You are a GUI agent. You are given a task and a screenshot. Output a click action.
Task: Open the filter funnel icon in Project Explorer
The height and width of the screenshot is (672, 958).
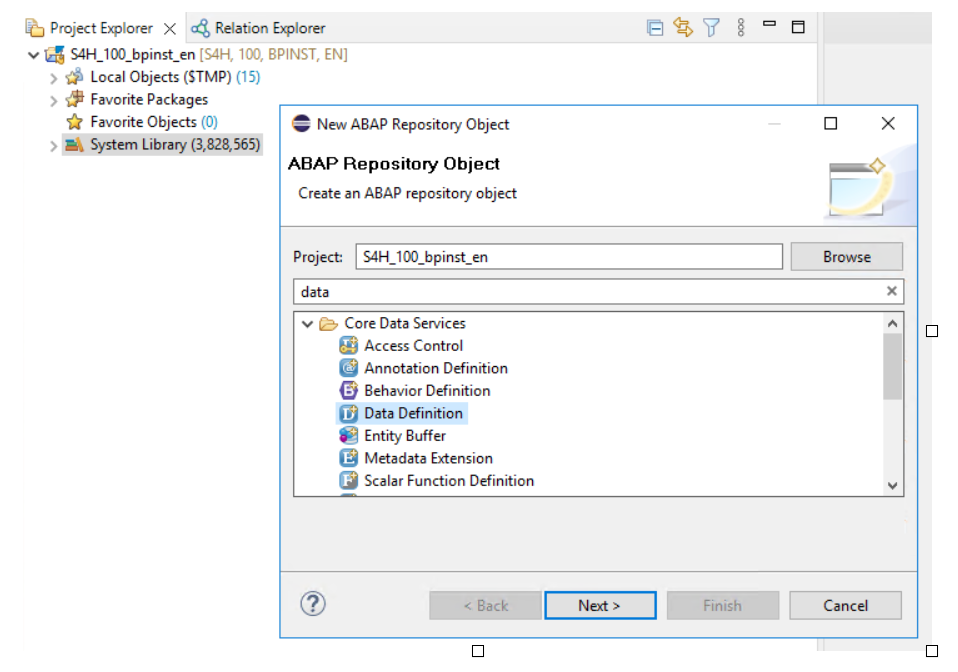(x=712, y=27)
